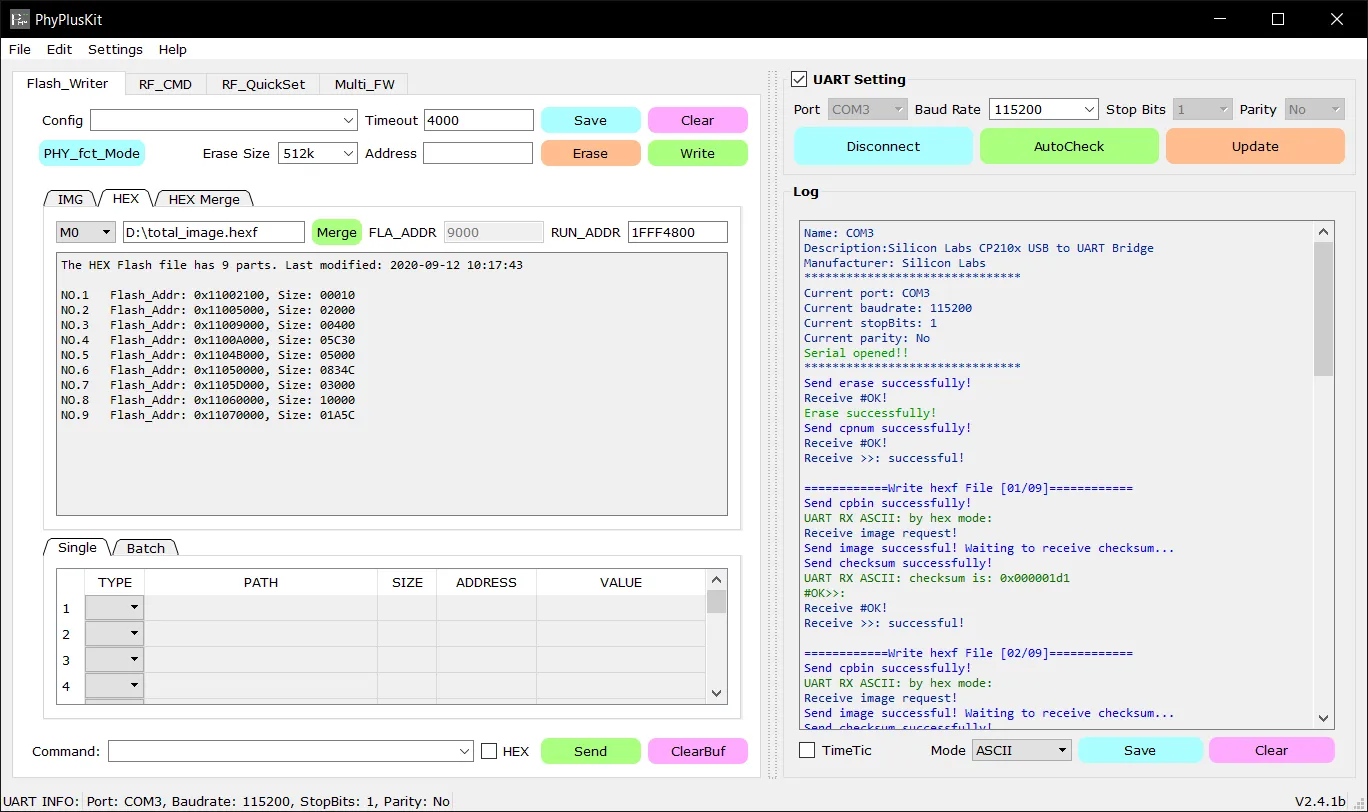
Task: Open the Config dropdown
Action: [x=223, y=120]
